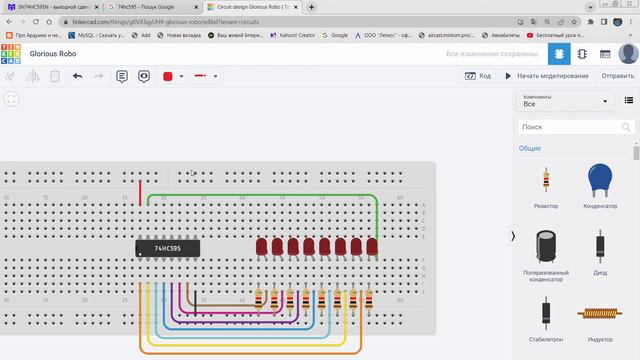Click the Отправить button
This screenshot has height=360, width=640.
pyautogui.click(x=618, y=76)
